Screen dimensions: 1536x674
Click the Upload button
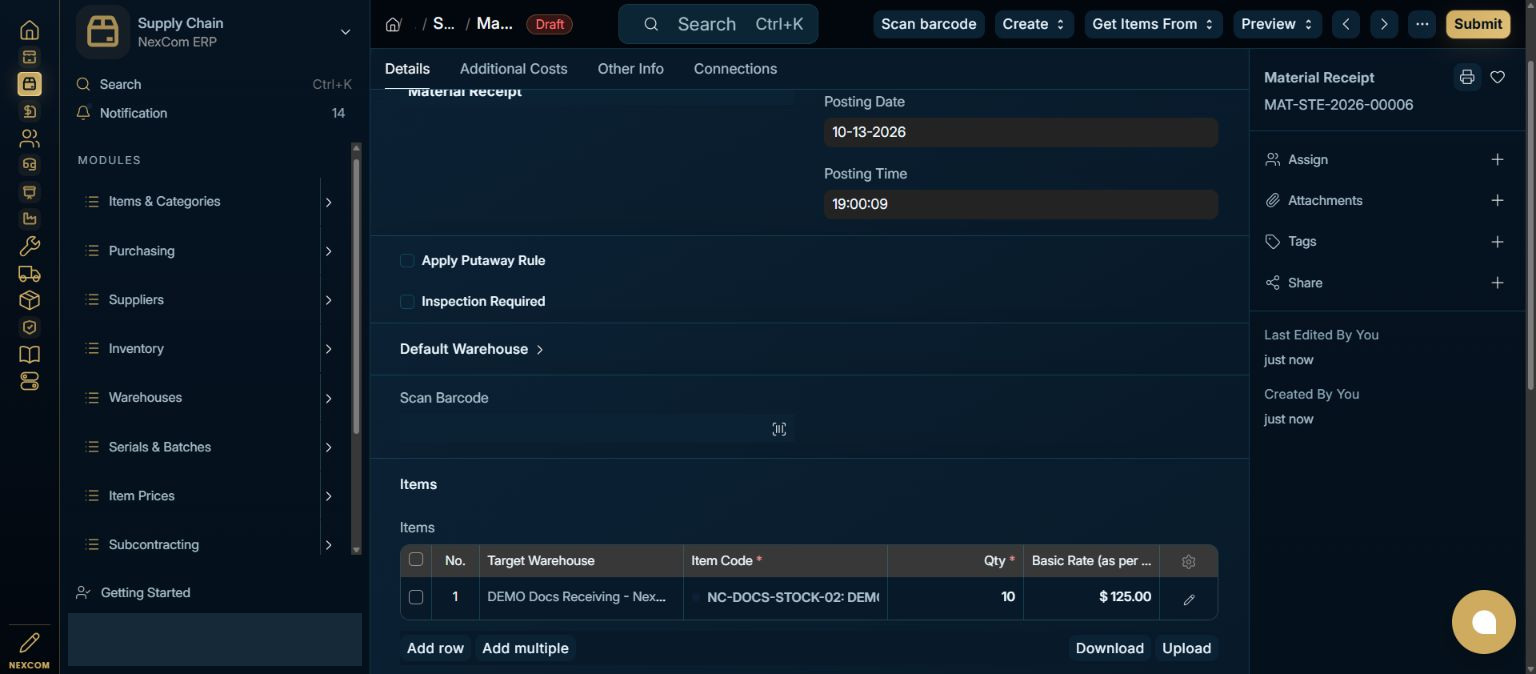[1186, 648]
